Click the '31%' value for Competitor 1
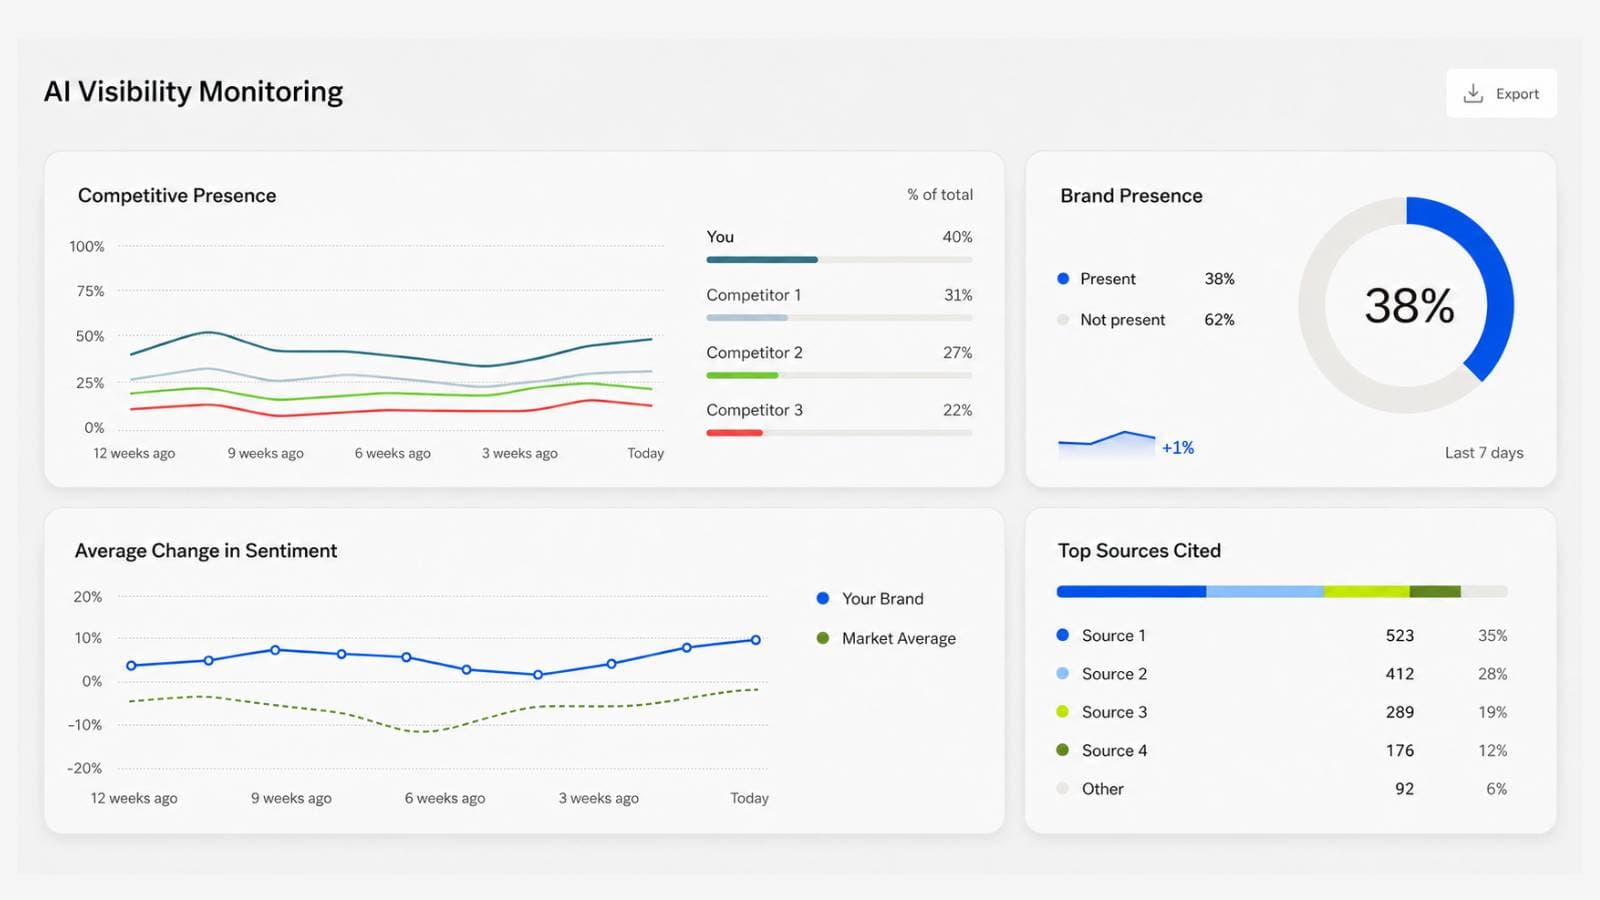 [x=958, y=295]
